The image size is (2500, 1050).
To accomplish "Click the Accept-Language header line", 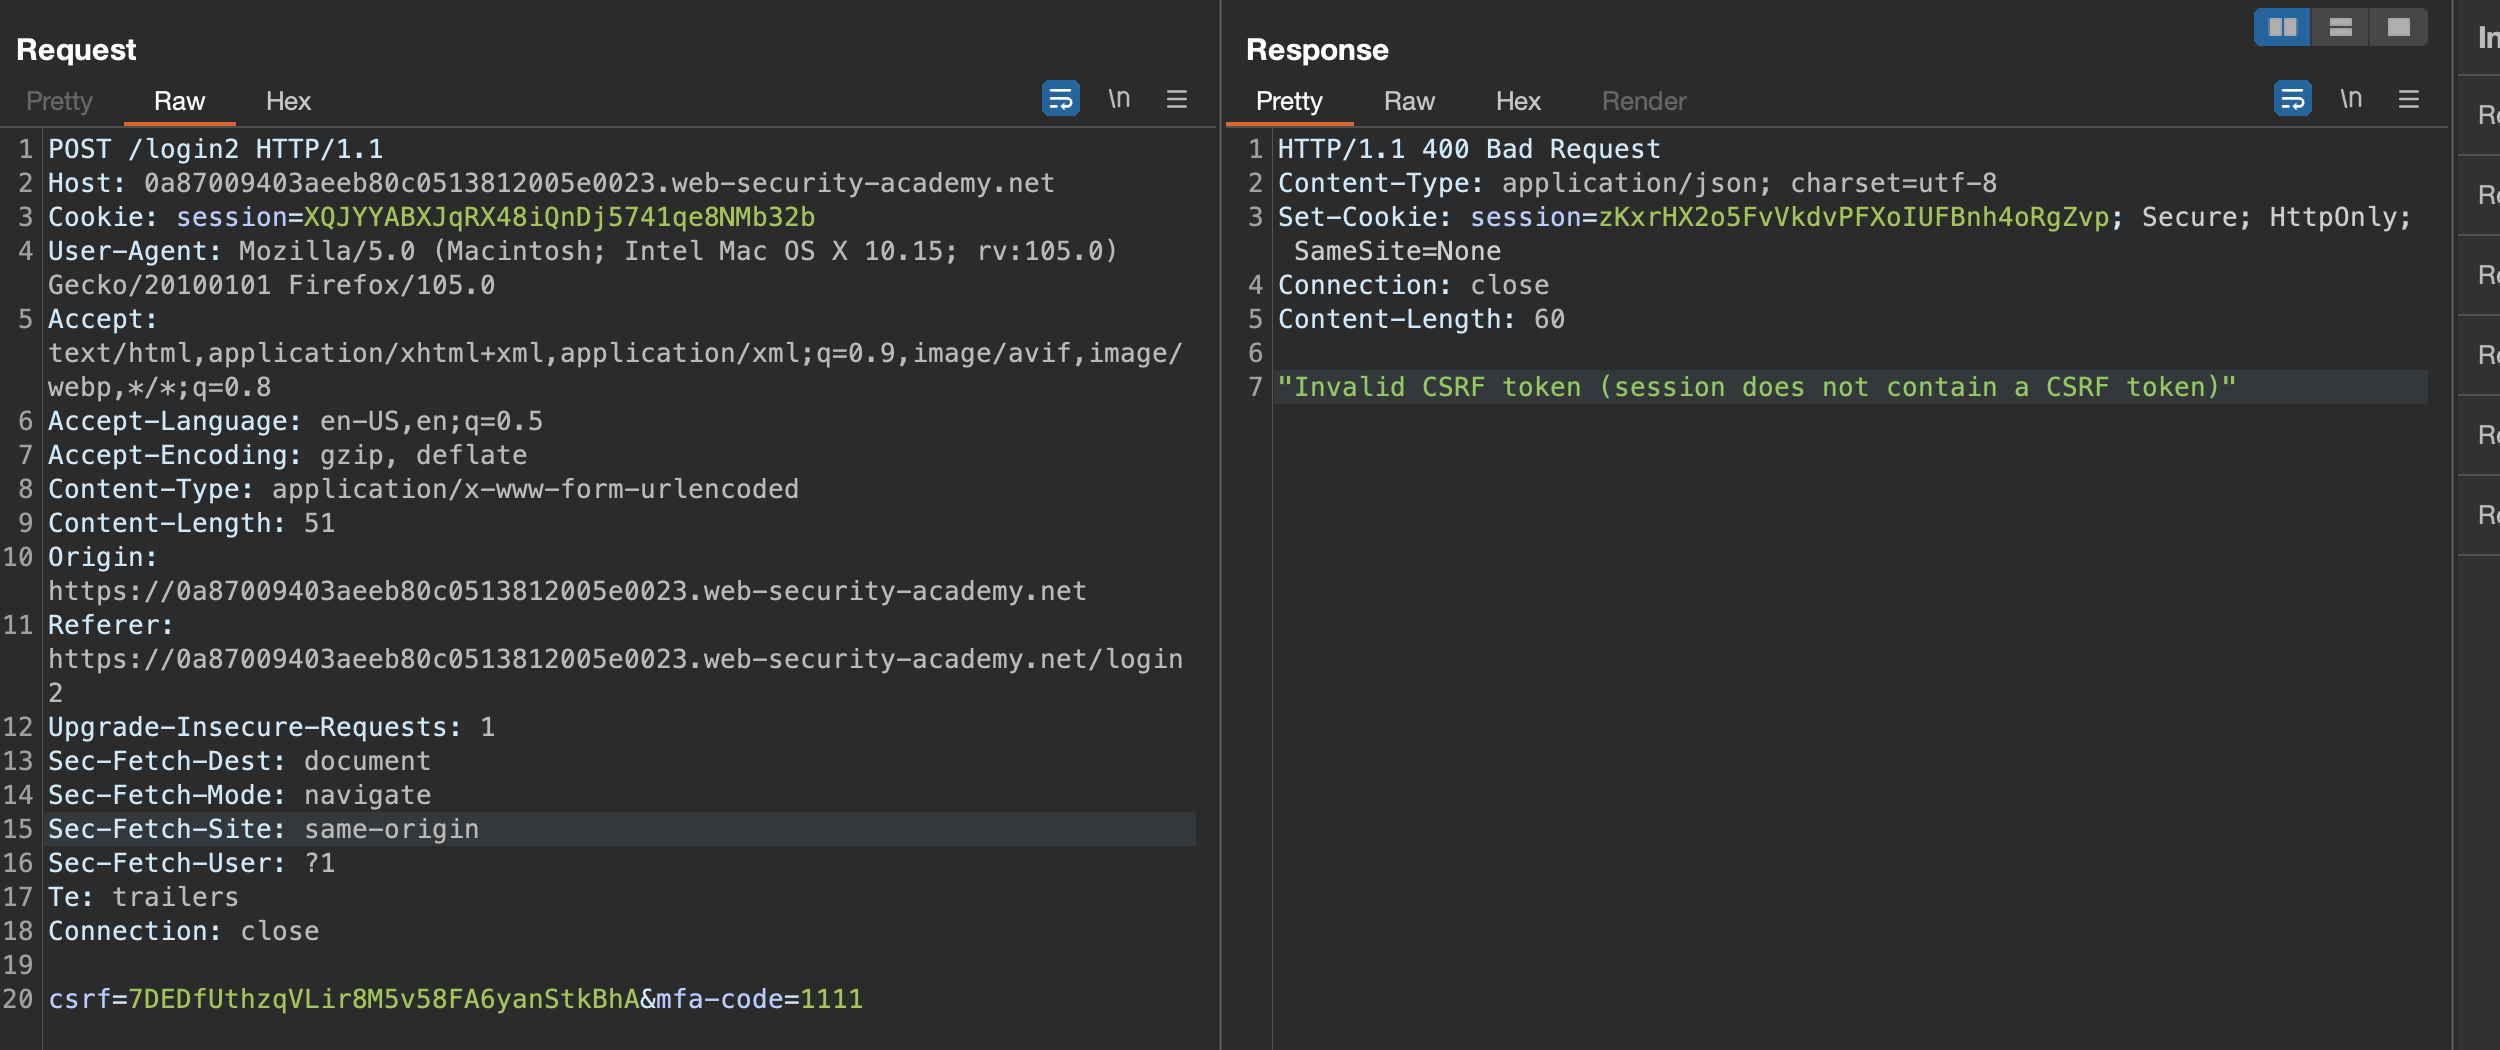I will (x=295, y=422).
